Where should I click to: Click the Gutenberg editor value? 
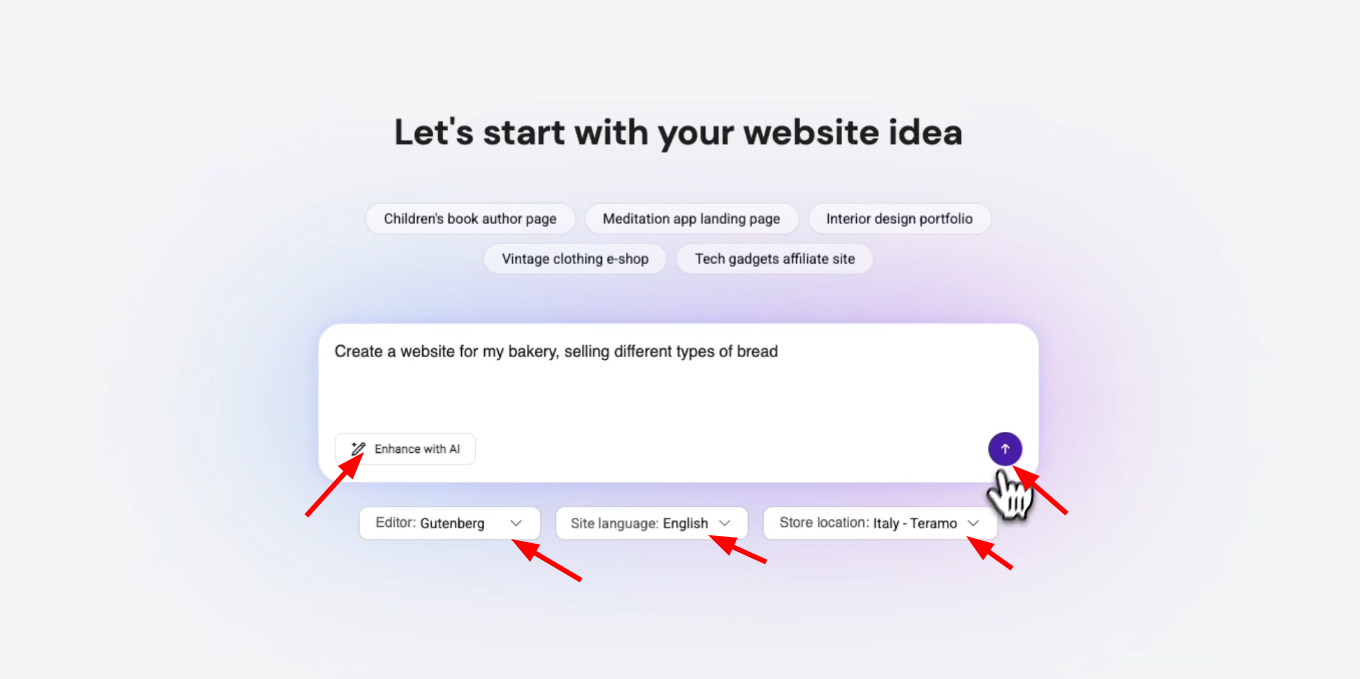(x=452, y=523)
